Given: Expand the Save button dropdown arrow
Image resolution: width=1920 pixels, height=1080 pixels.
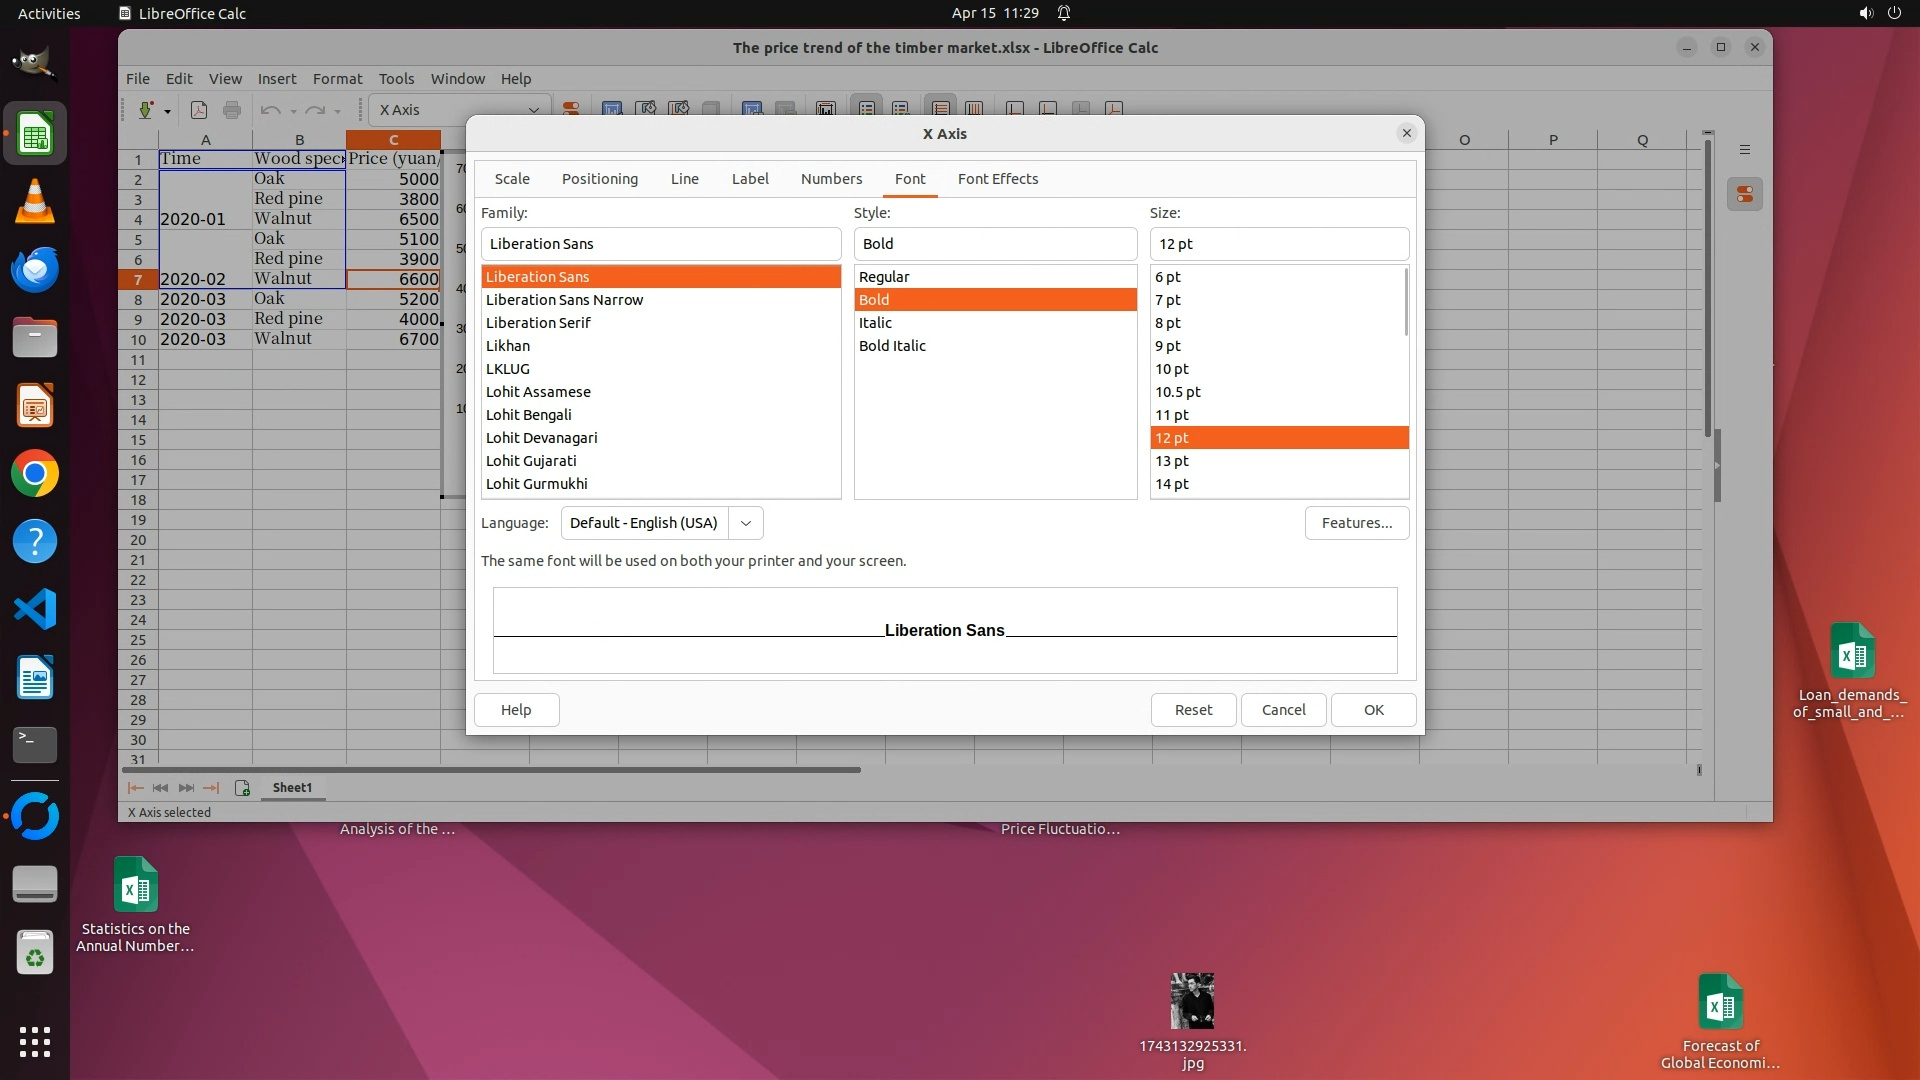Looking at the screenshot, I should pos(167,111).
